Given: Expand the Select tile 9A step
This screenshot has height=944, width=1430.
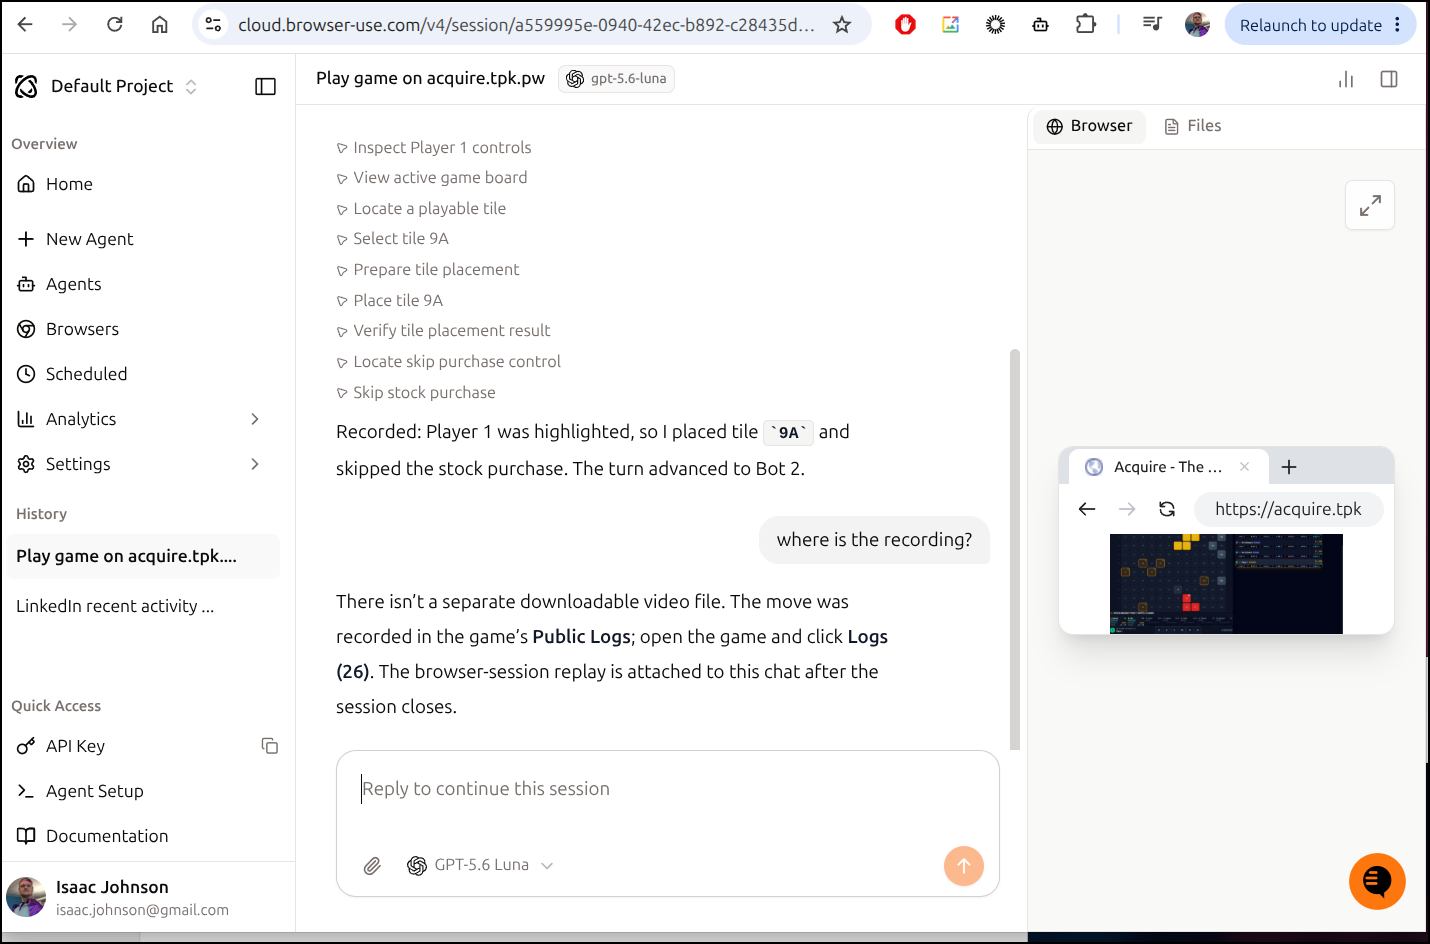Looking at the screenshot, I should click(392, 239).
